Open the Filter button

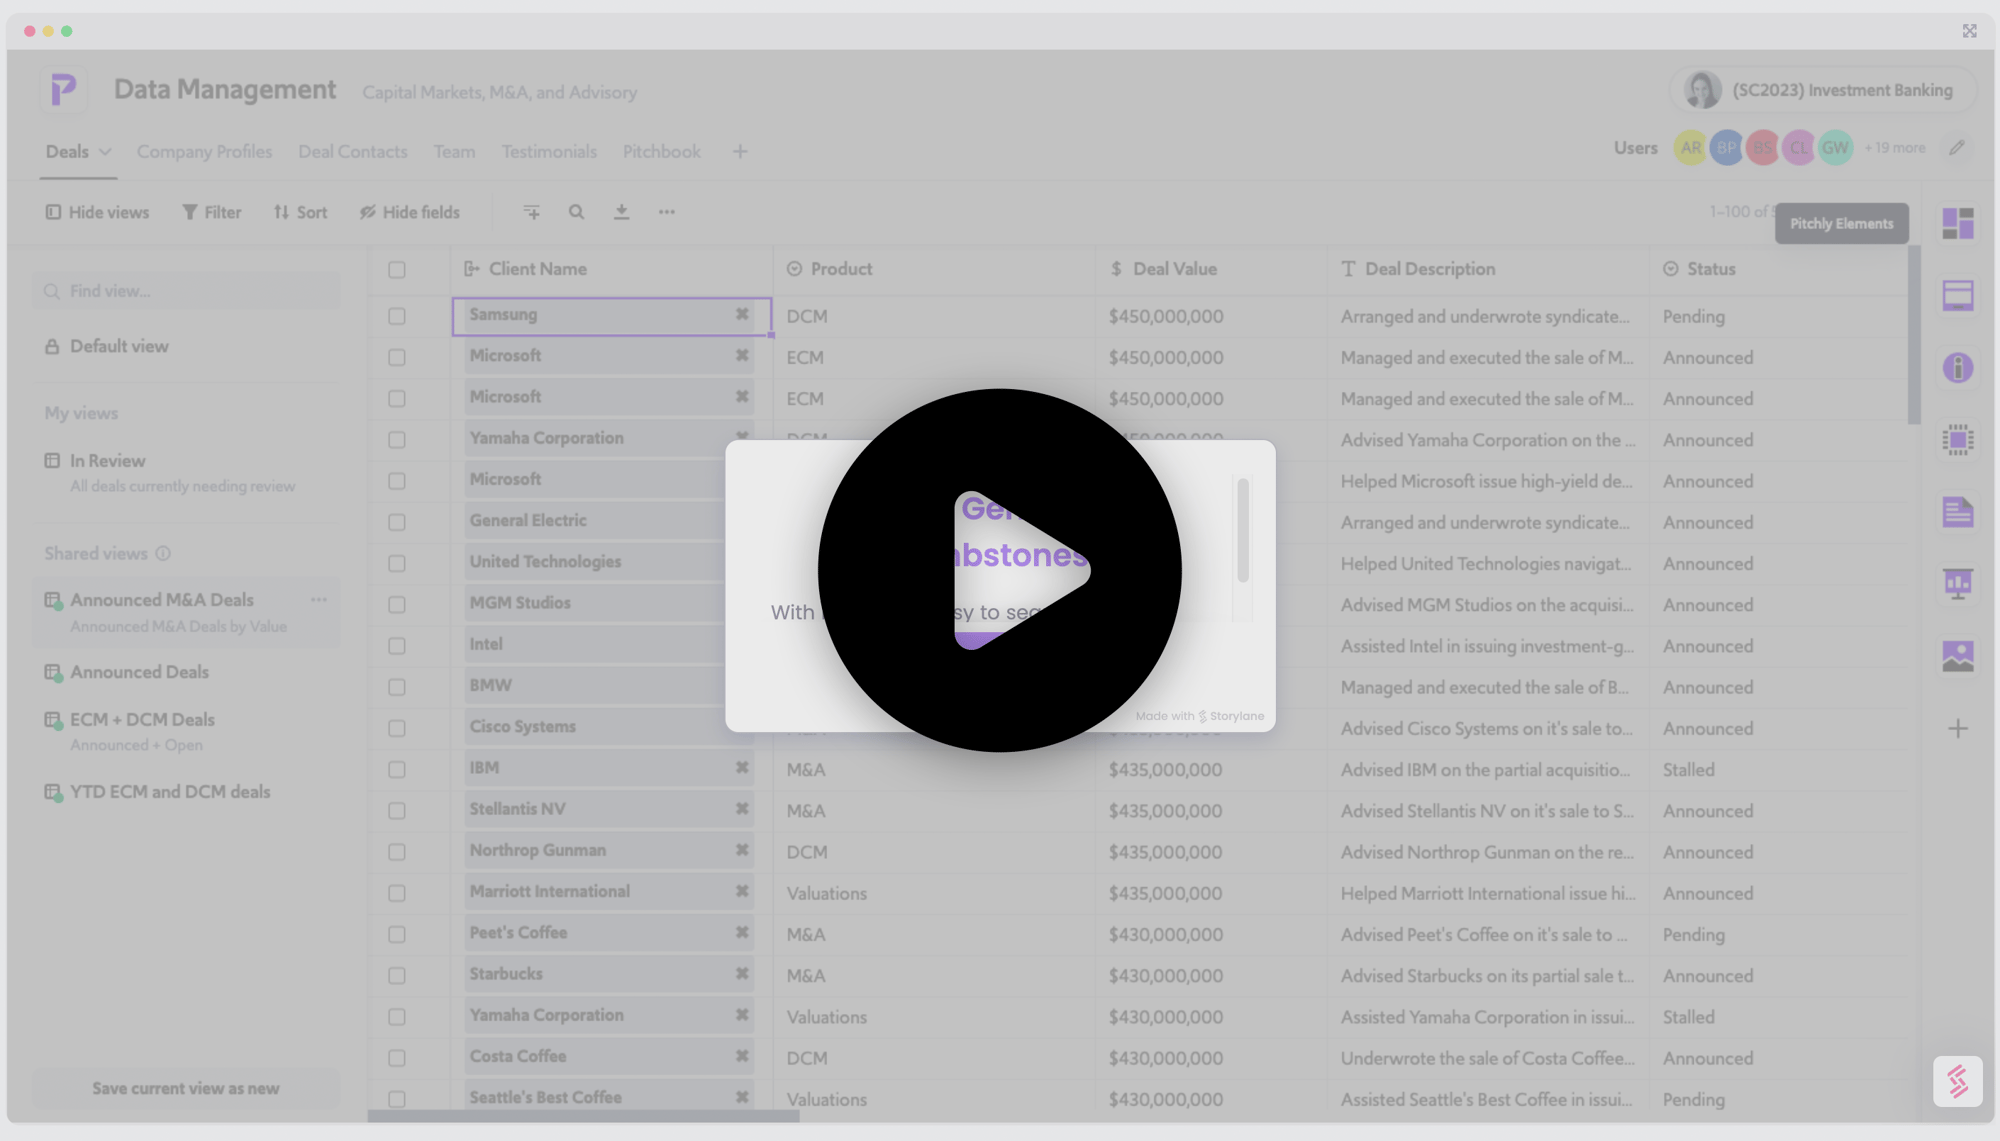coord(211,212)
